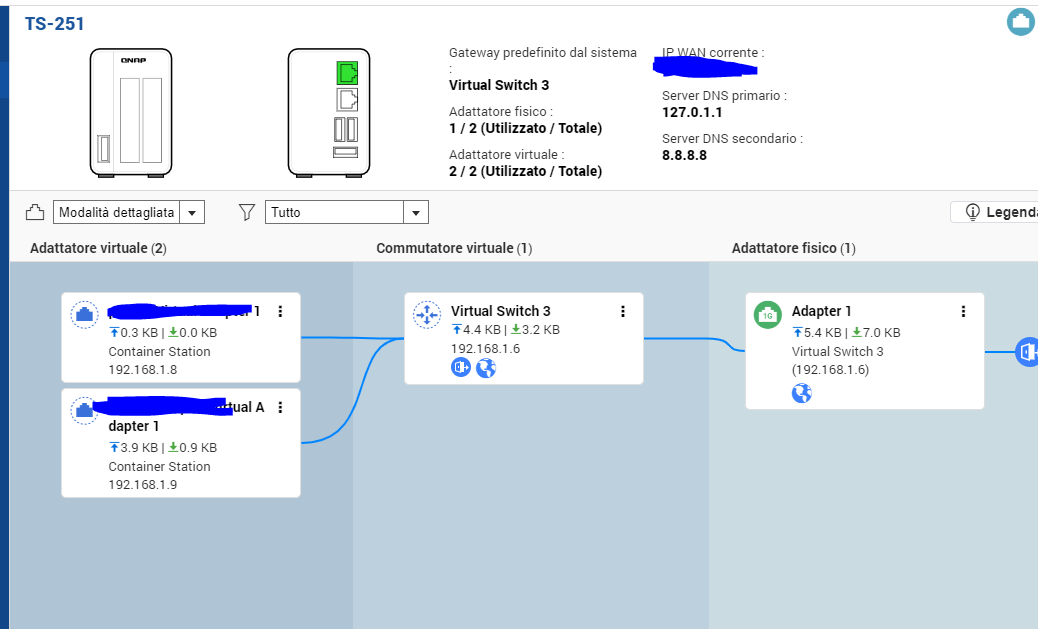
Task: Click the globe icon under Adapter 1
Action: point(801,393)
